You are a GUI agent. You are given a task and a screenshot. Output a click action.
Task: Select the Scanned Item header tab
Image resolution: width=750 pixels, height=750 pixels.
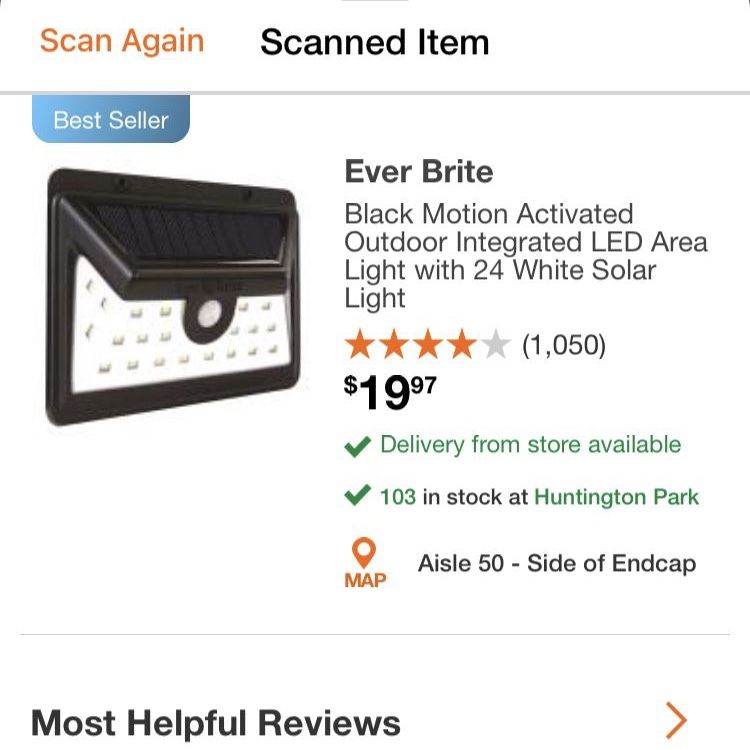point(374,42)
